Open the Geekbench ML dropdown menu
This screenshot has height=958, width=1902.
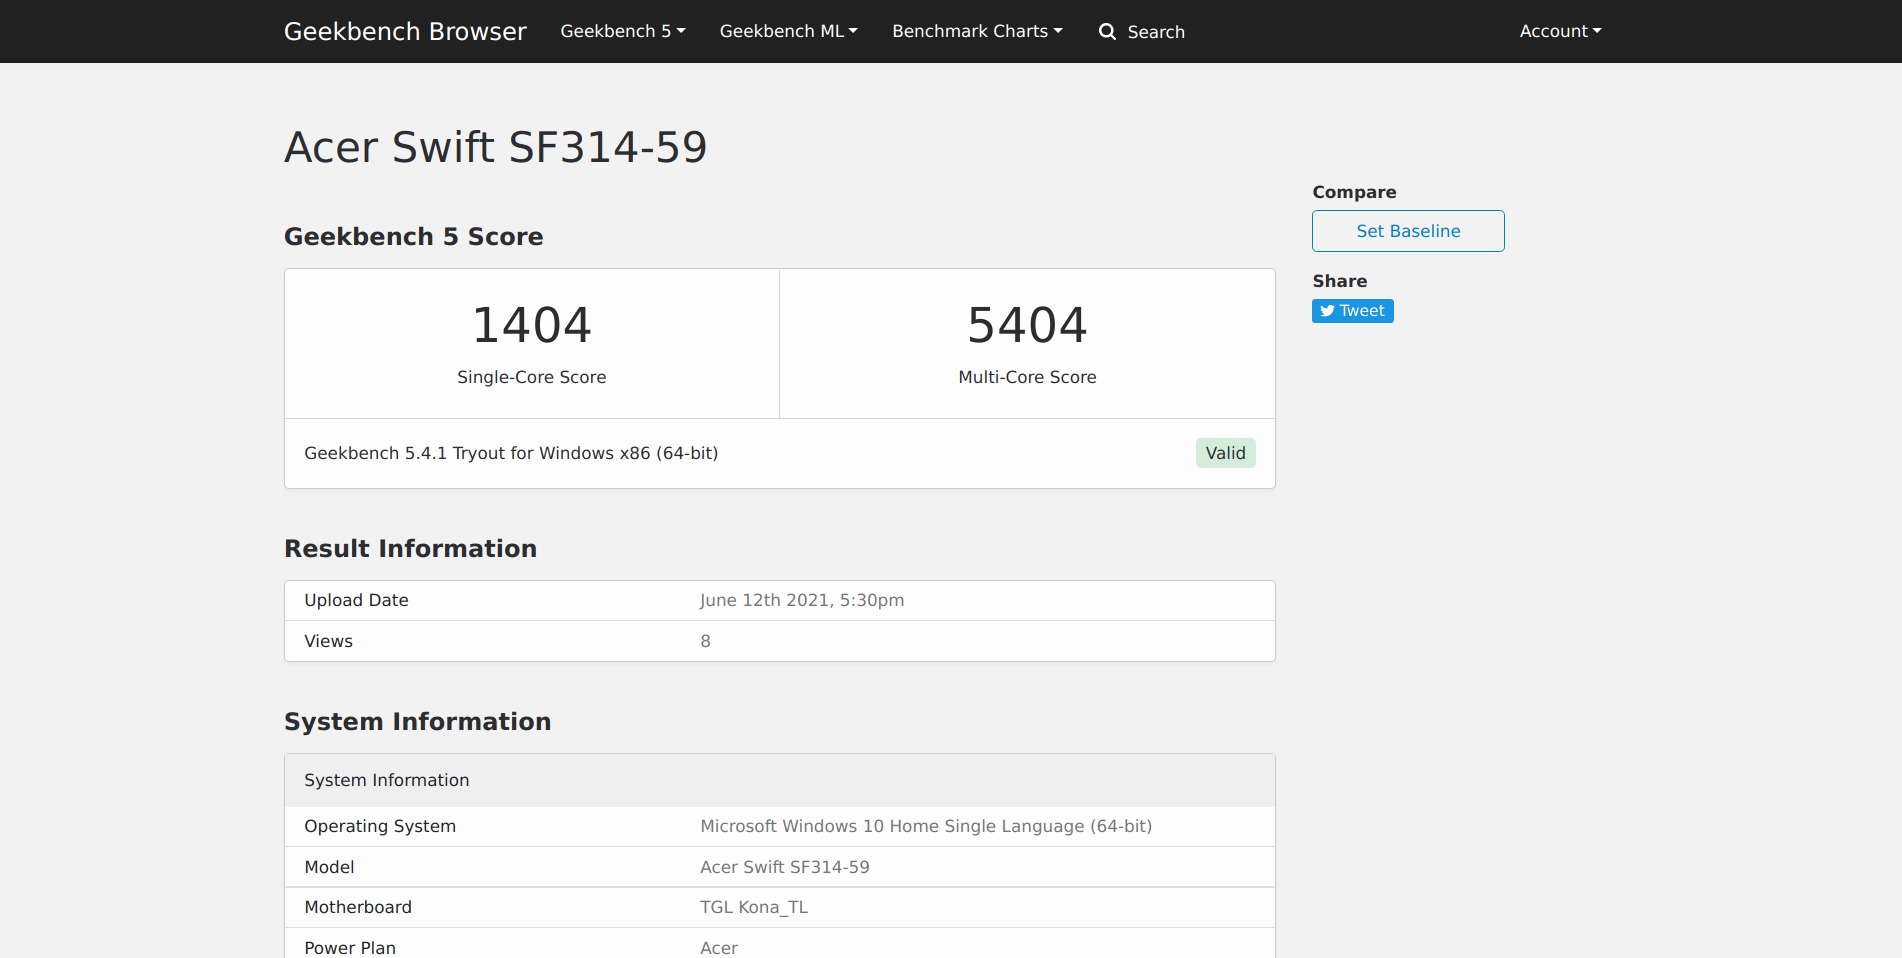pyautogui.click(x=788, y=31)
